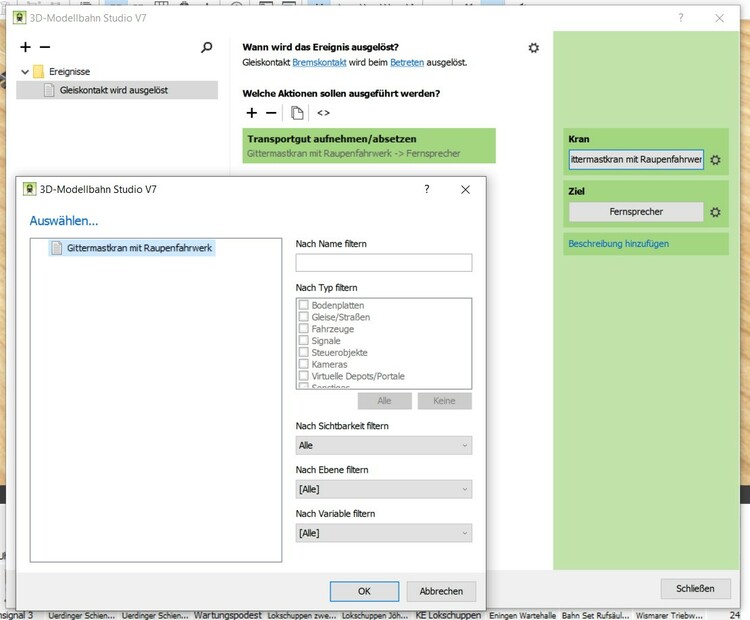
Task: Open the gear next to the Ziel button
Action: [715, 212]
